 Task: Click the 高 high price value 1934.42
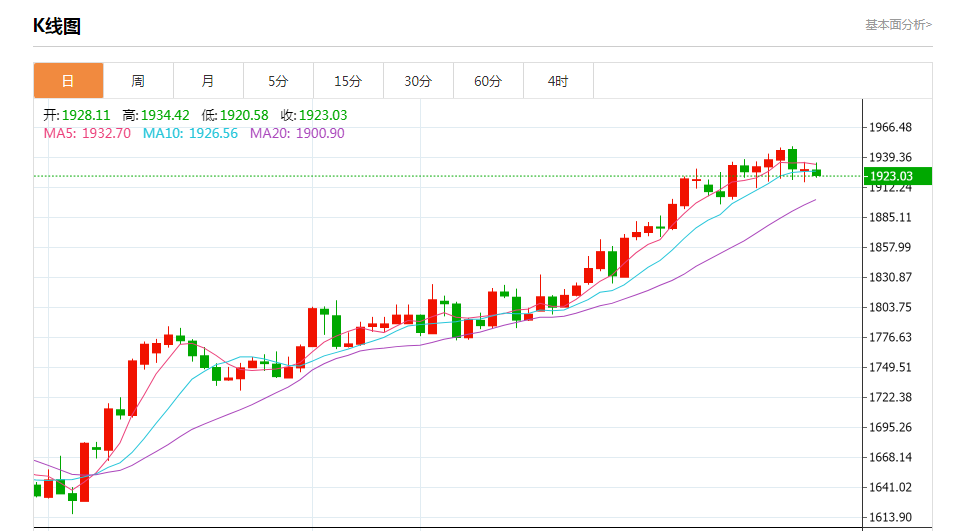[x=165, y=115]
